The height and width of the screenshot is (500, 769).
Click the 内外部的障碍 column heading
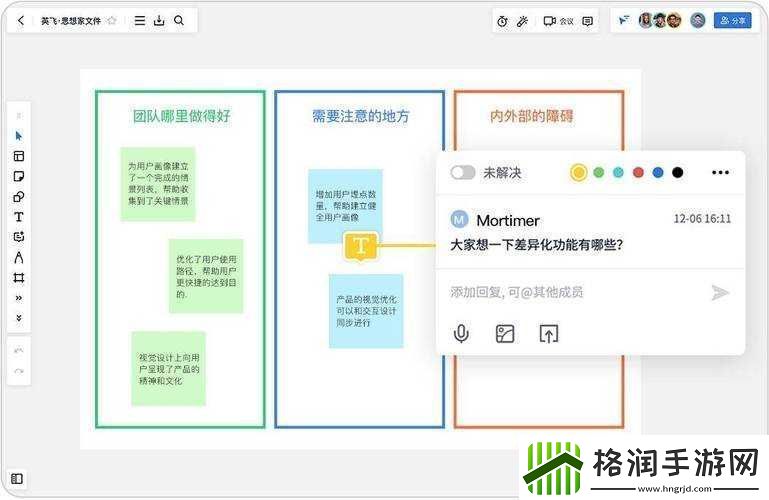(532, 116)
